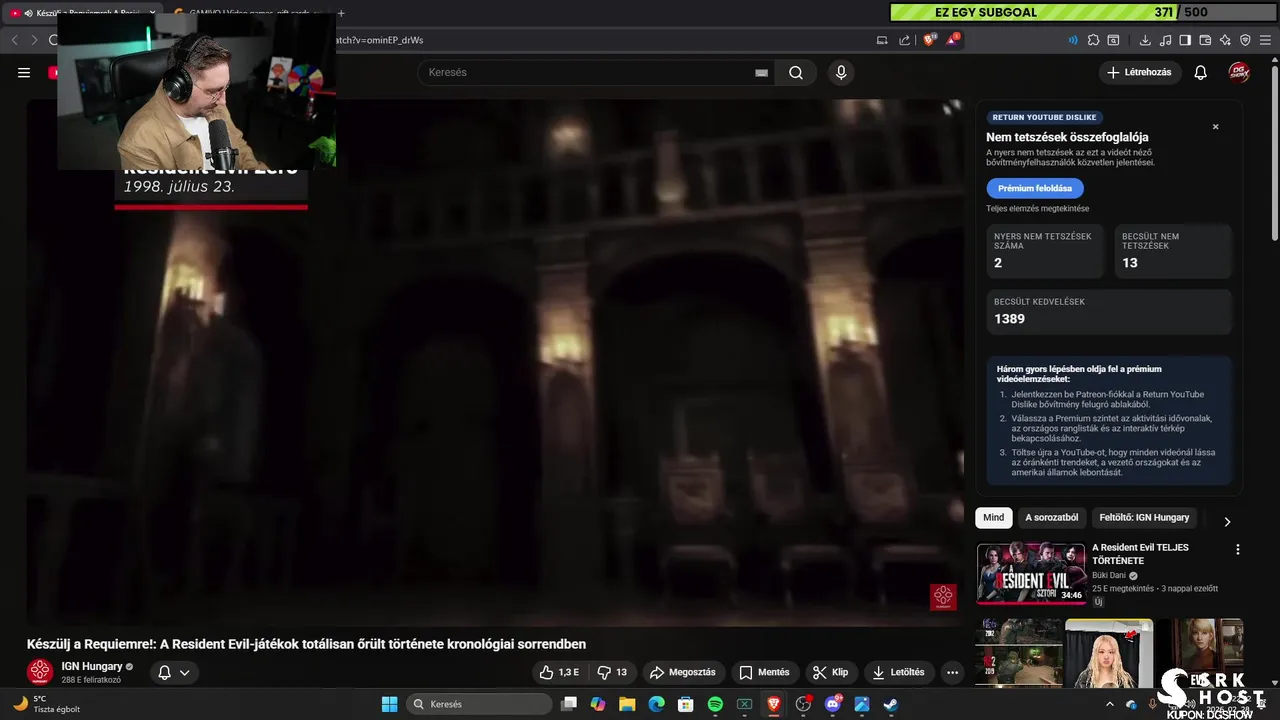Open Discord from the taskbar
The width and height of the screenshot is (1280, 720).
coord(832,704)
